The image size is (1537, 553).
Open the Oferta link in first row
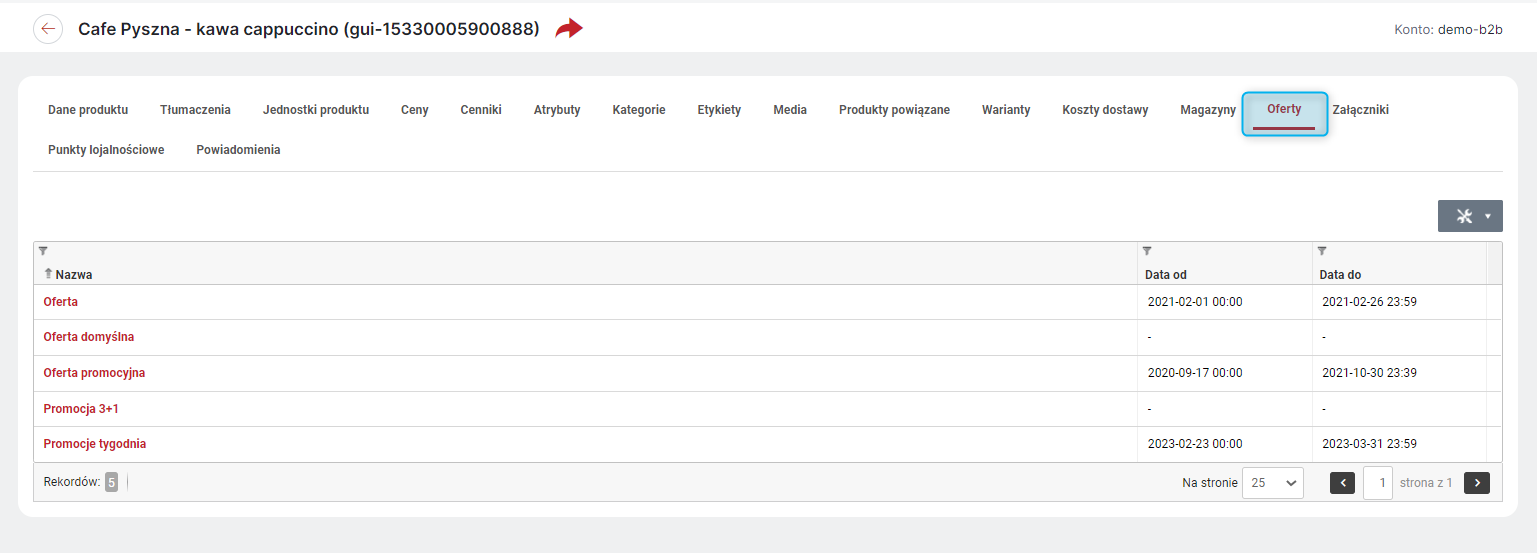(61, 301)
